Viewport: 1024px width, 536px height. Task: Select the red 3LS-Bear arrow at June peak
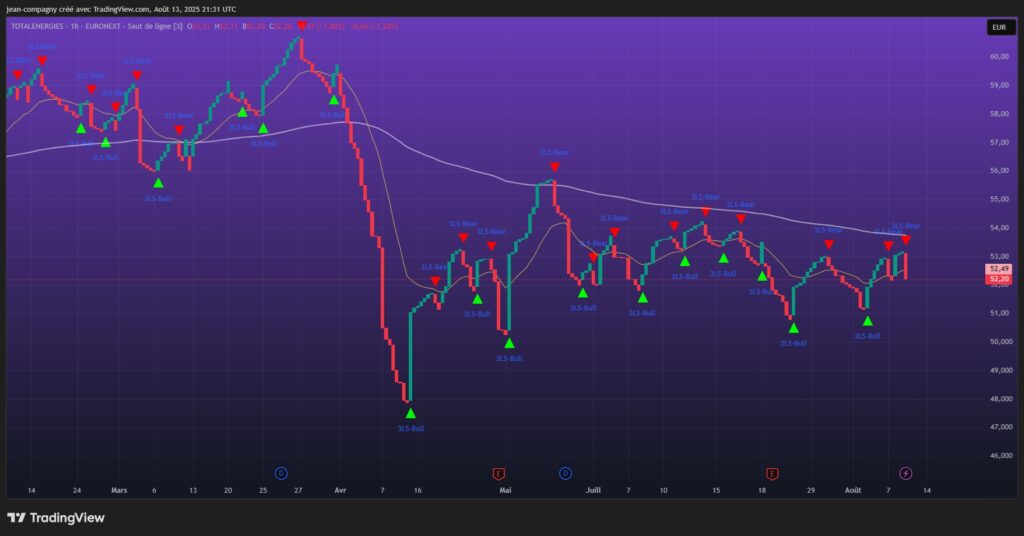(554, 167)
